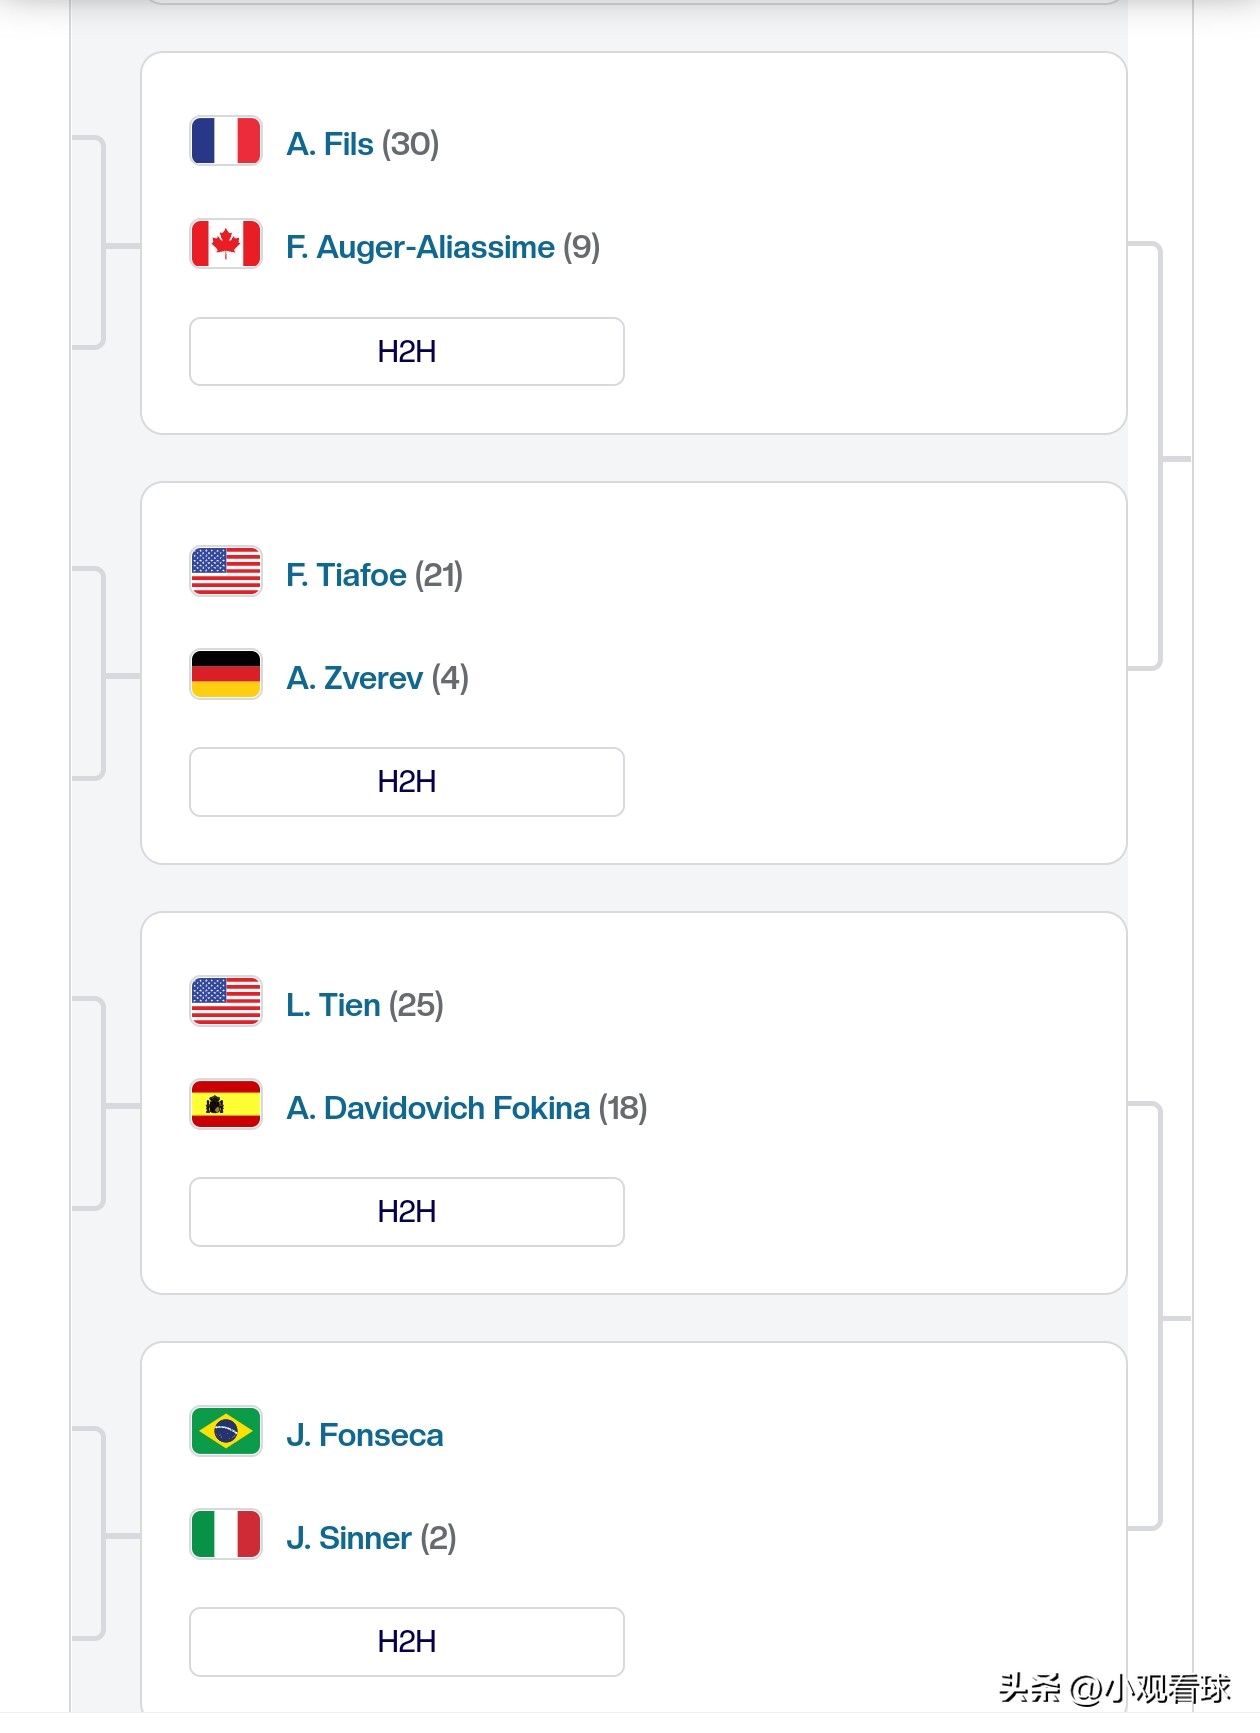The width and height of the screenshot is (1260, 1733).
Task: Open H2H for Tiafoe vs Zverev
Action: pyautogui.click(x=406, y=782)
